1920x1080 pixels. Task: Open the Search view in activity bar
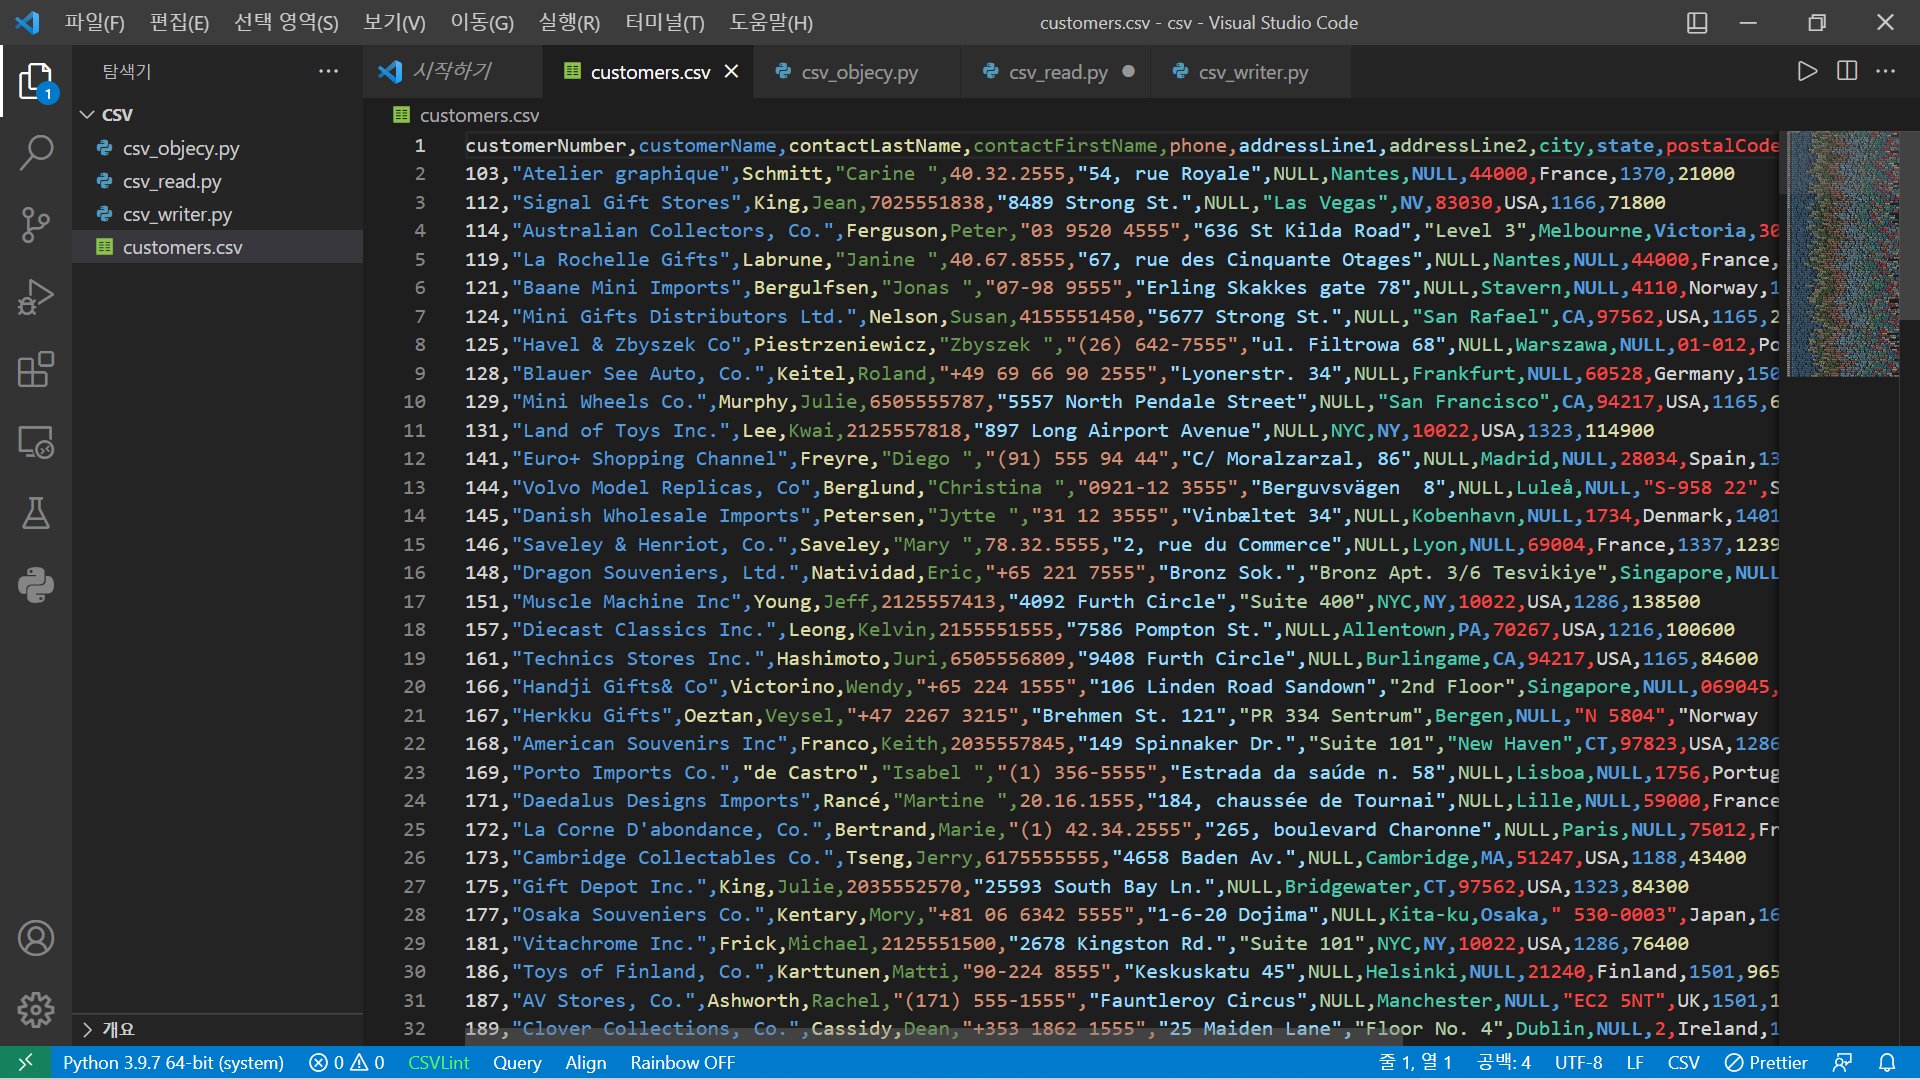[36, 153]
